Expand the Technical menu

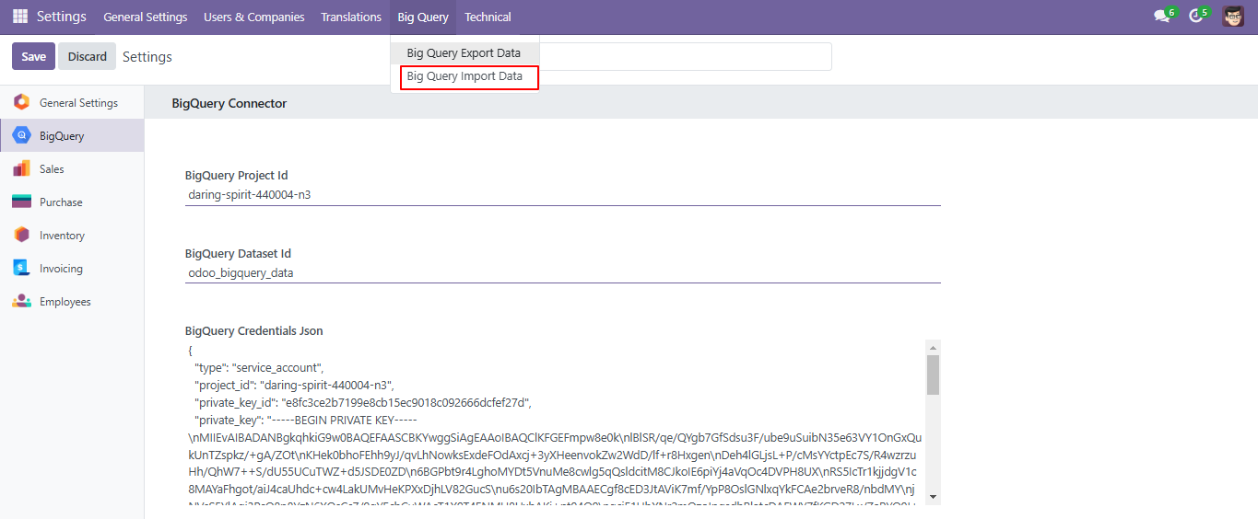point(488,17)
